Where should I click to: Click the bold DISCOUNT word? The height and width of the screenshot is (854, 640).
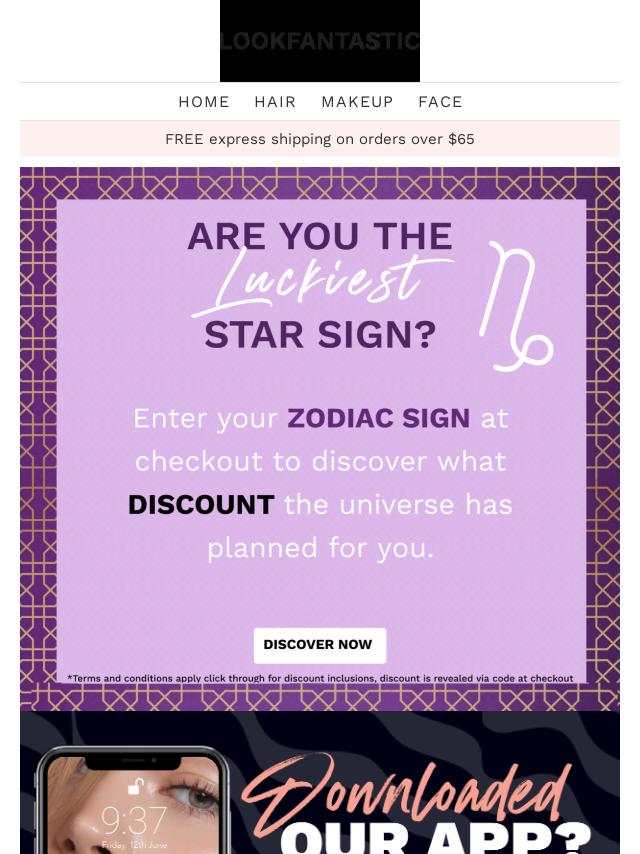tap(201, 504)
